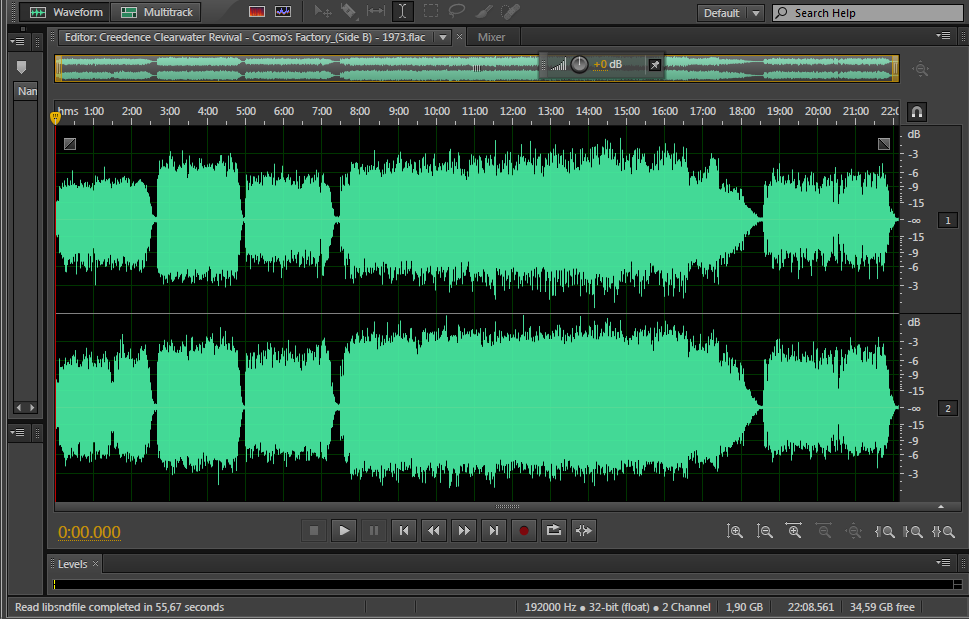Open the left lower panel options menu

tap(17, 432)
